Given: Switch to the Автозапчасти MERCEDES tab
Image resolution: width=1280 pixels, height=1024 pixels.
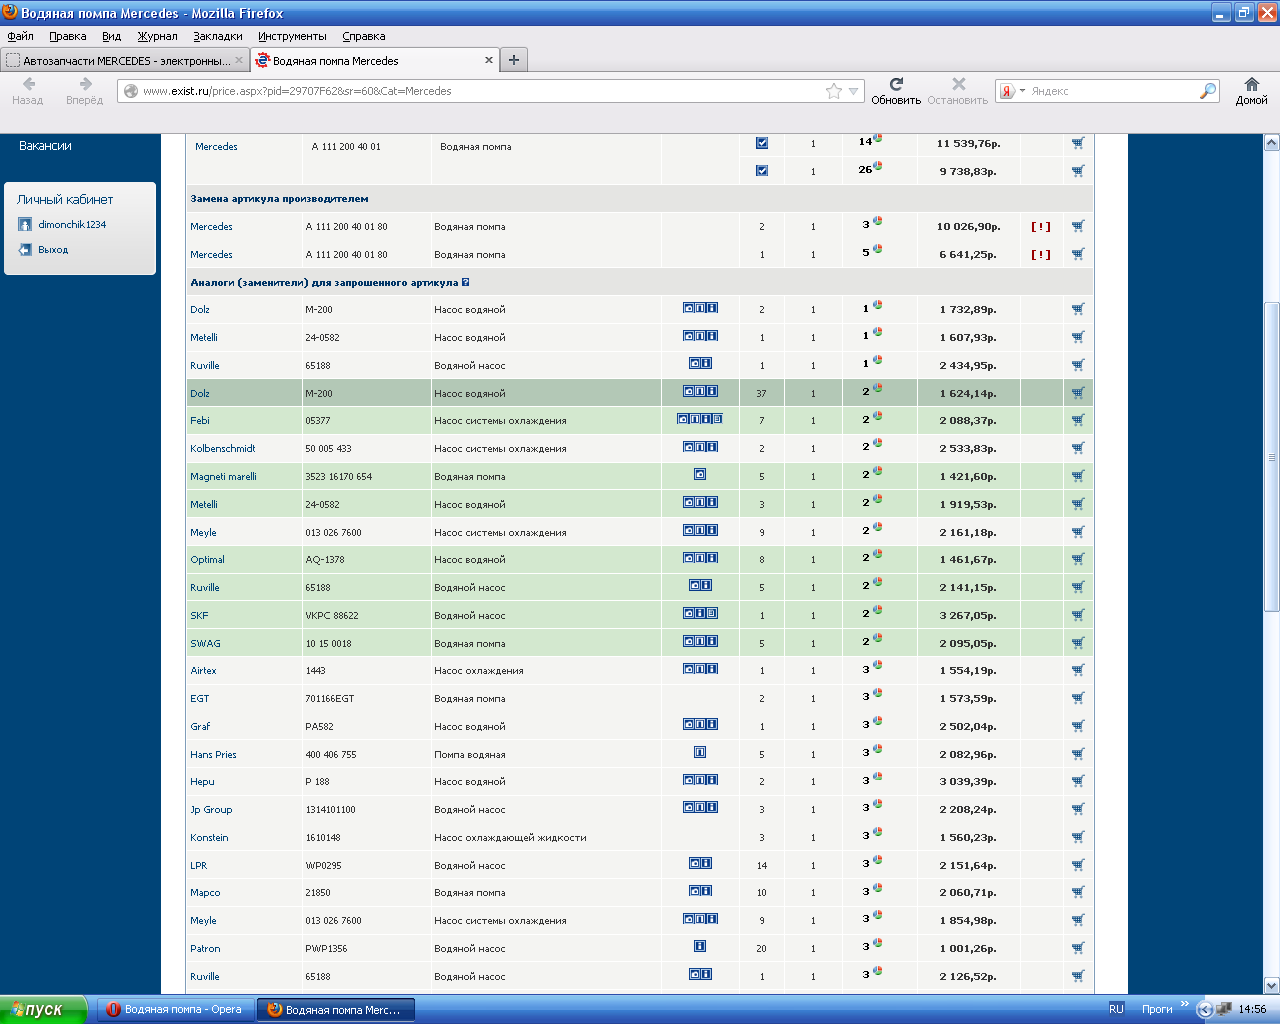Looking at the screenshot, I should tap(125, 60).
